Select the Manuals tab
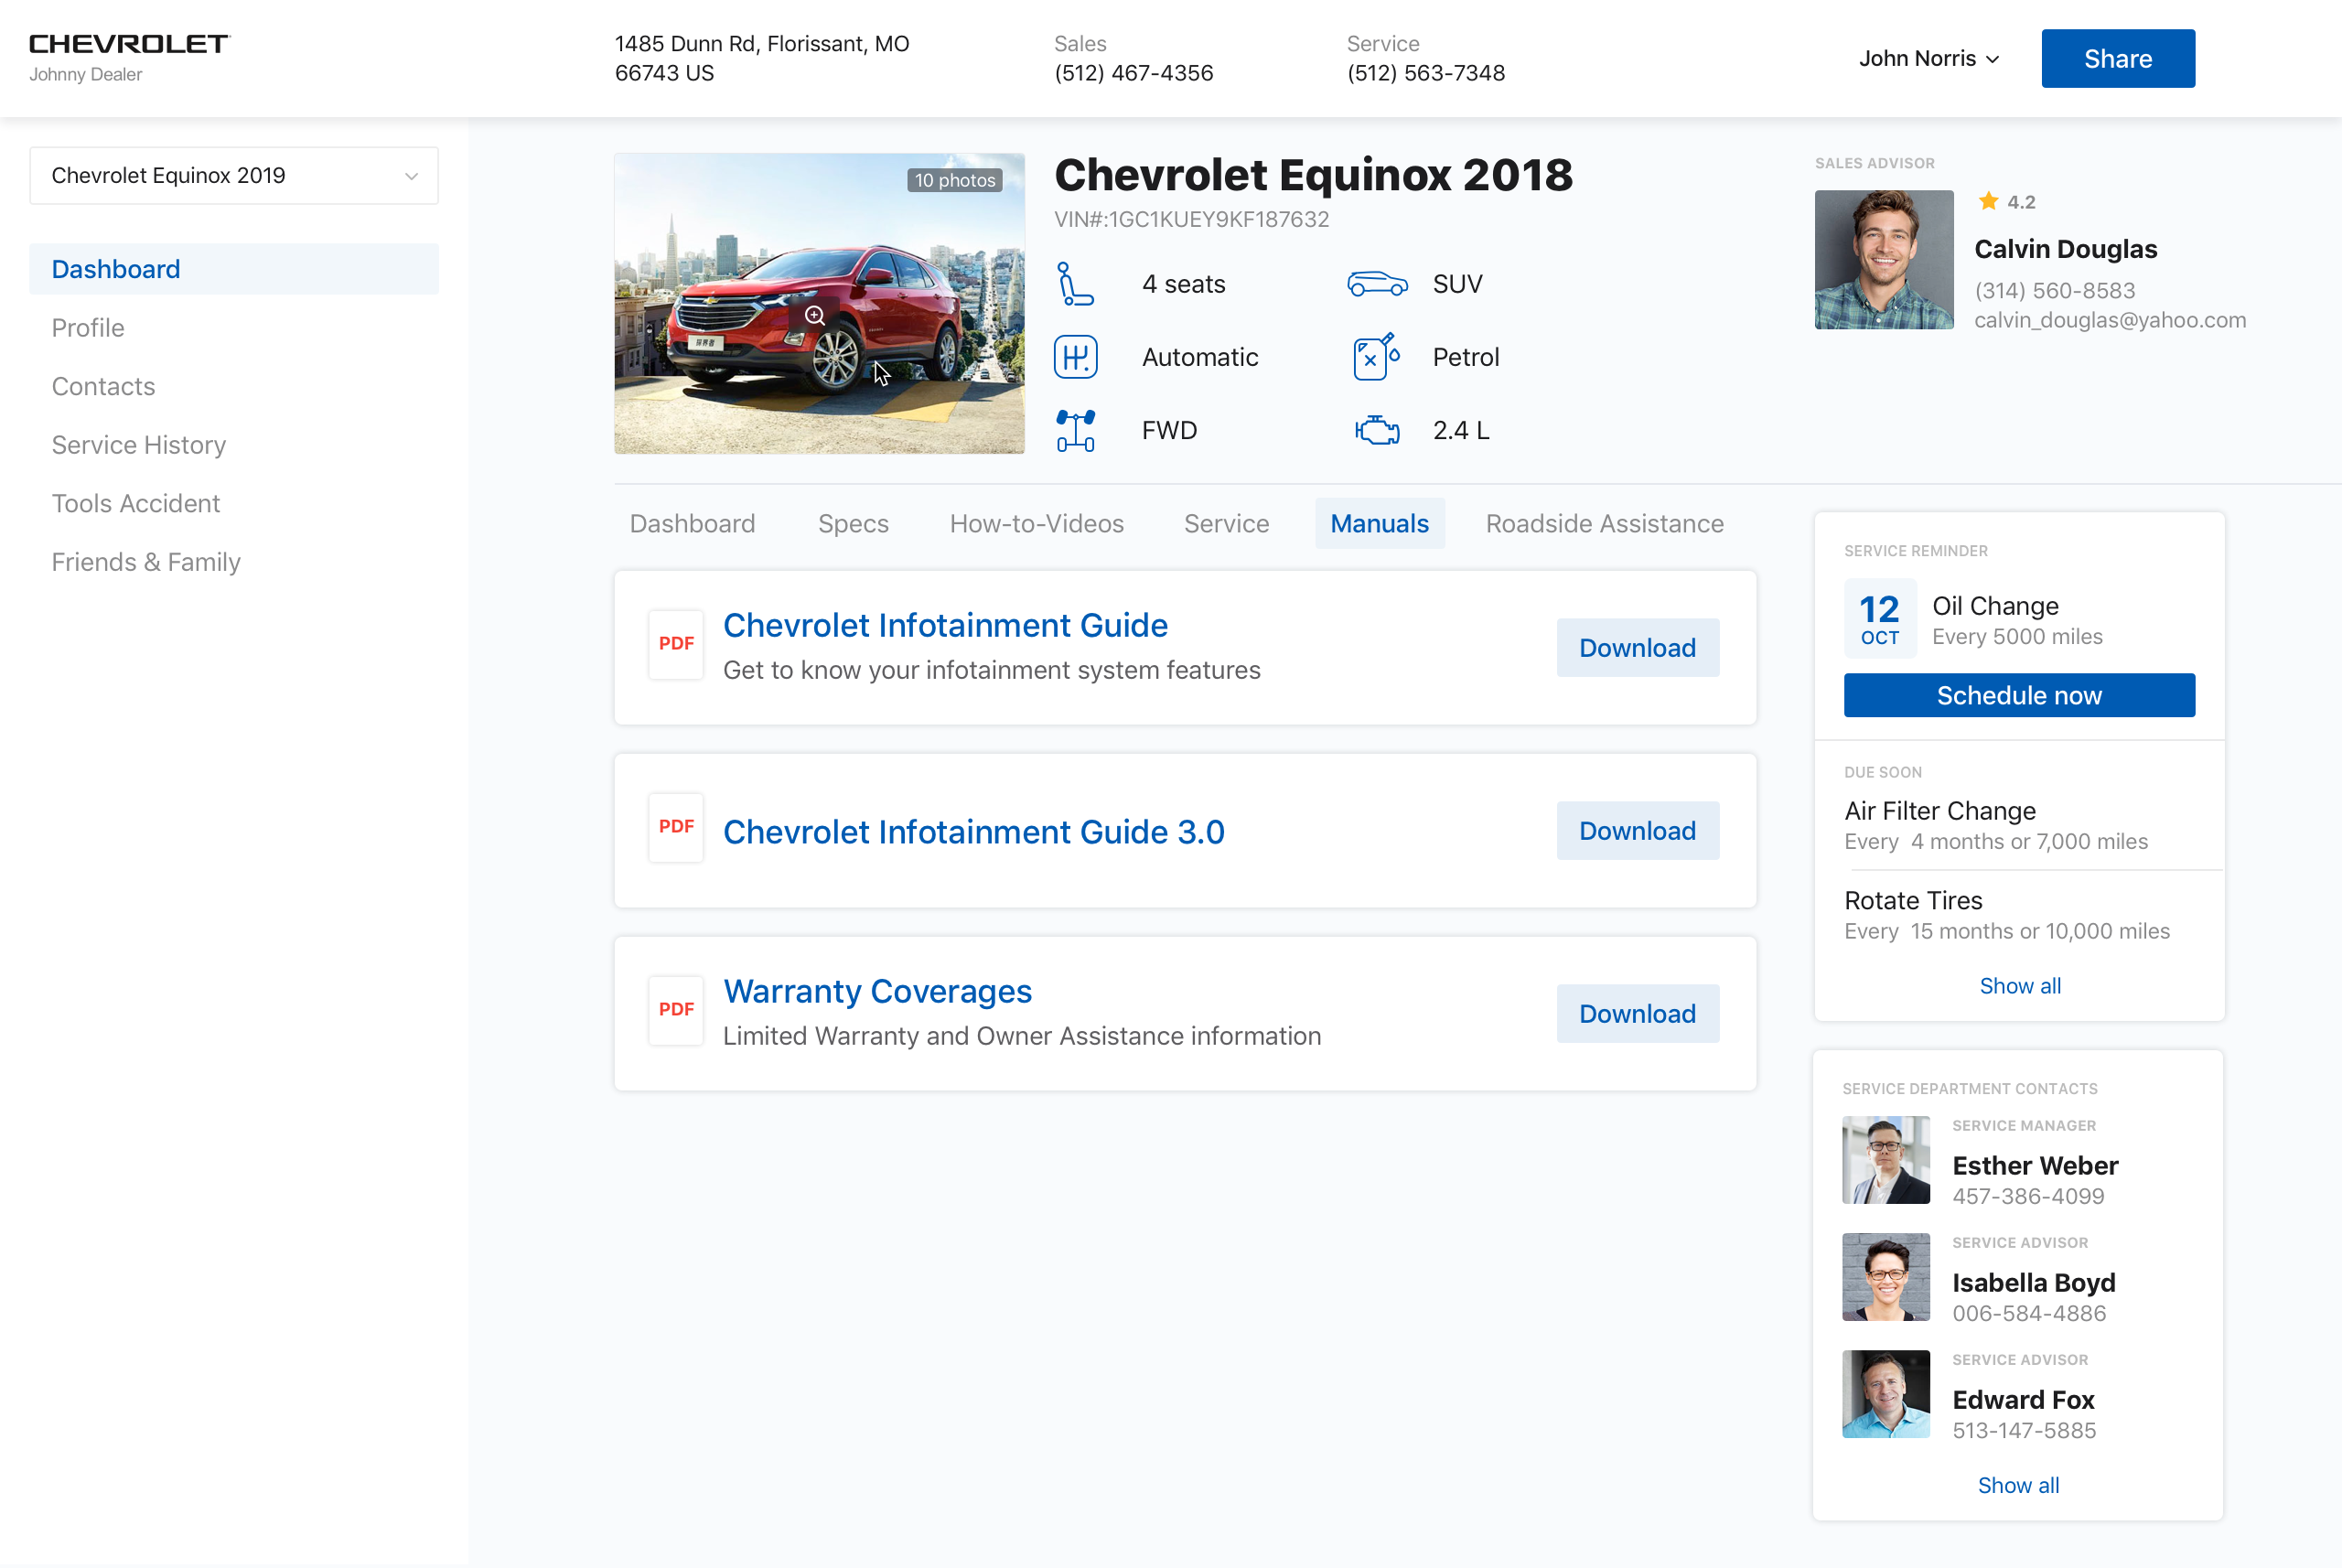The image size is (2342, 1568). [x=1379, y=523]
